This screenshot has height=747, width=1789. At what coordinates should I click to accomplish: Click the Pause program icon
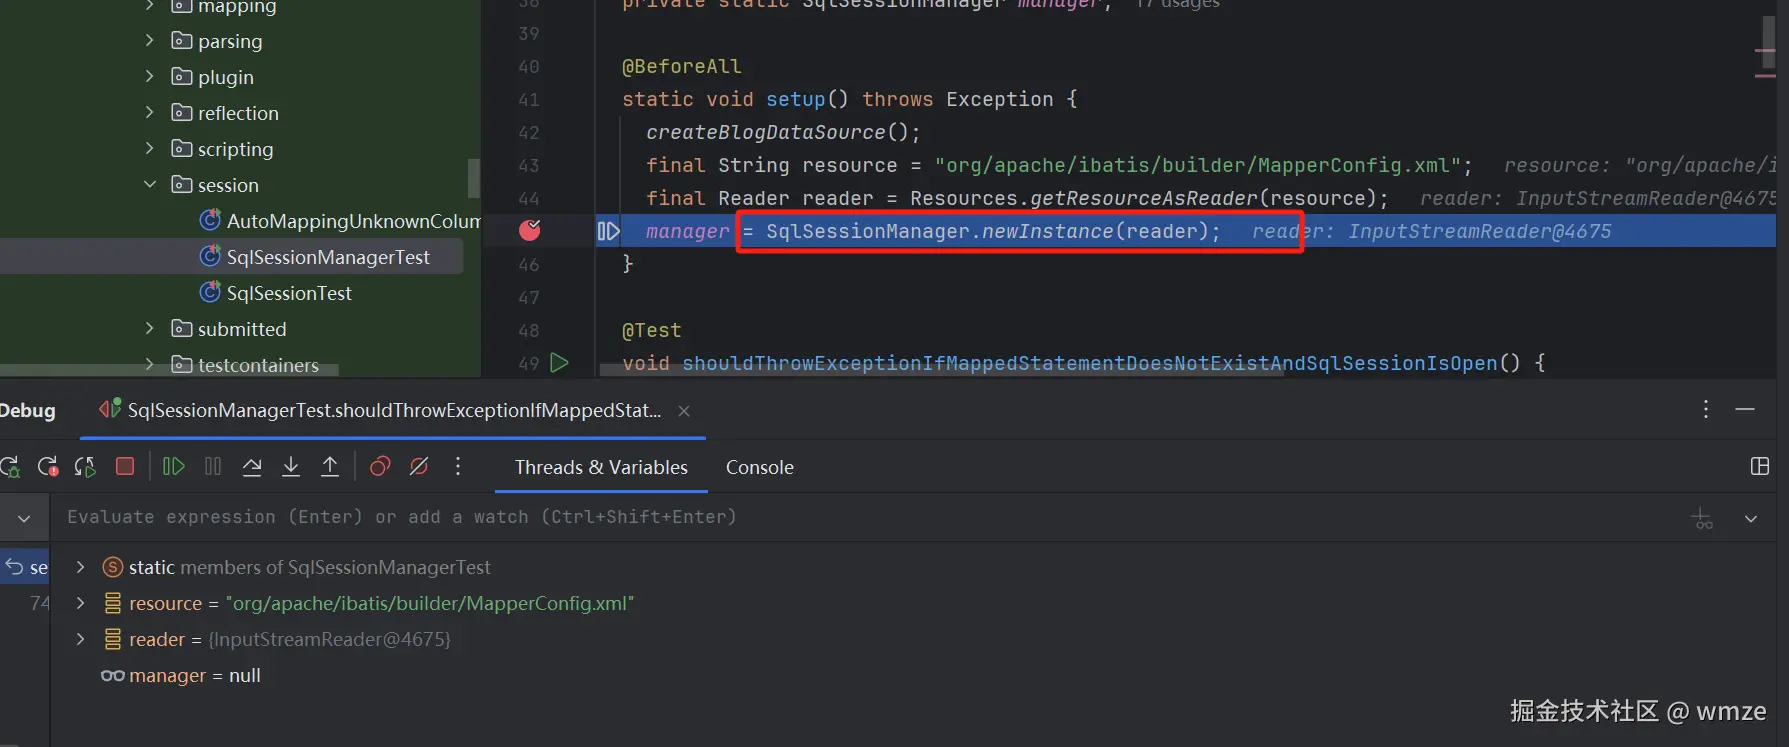[213, 466]
